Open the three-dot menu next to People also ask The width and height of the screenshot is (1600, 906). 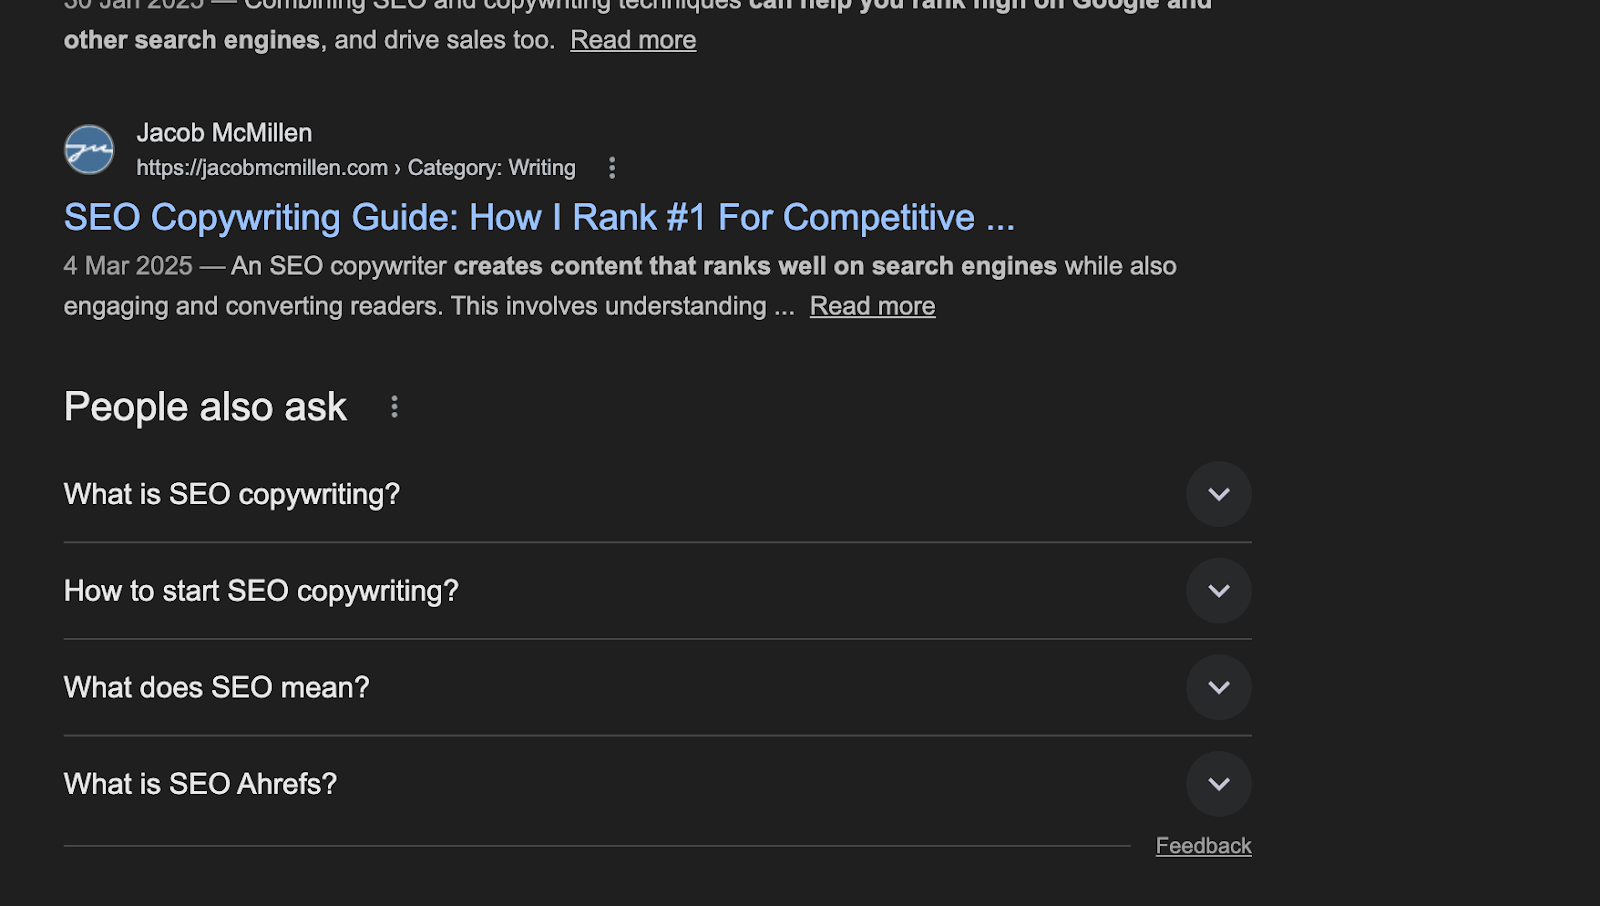coord(393,406)
